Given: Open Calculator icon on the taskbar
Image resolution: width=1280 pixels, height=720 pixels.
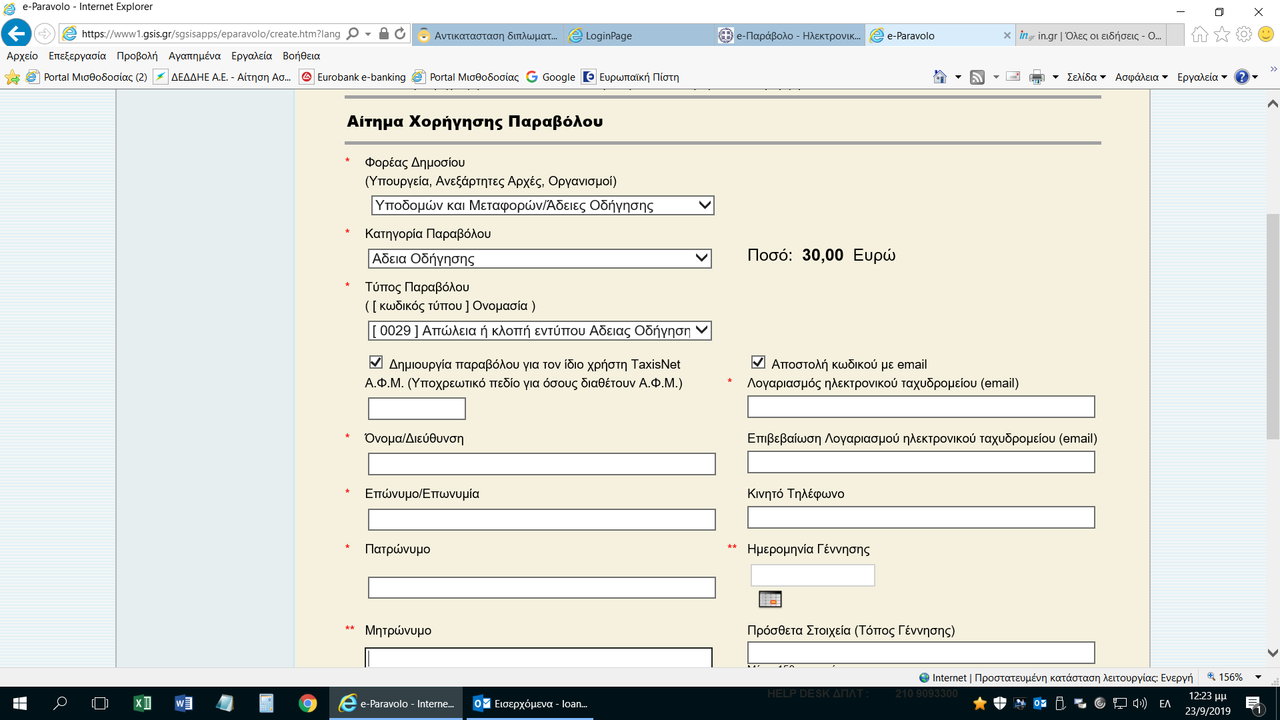Looking at the screenshot, I should point(266,703).
